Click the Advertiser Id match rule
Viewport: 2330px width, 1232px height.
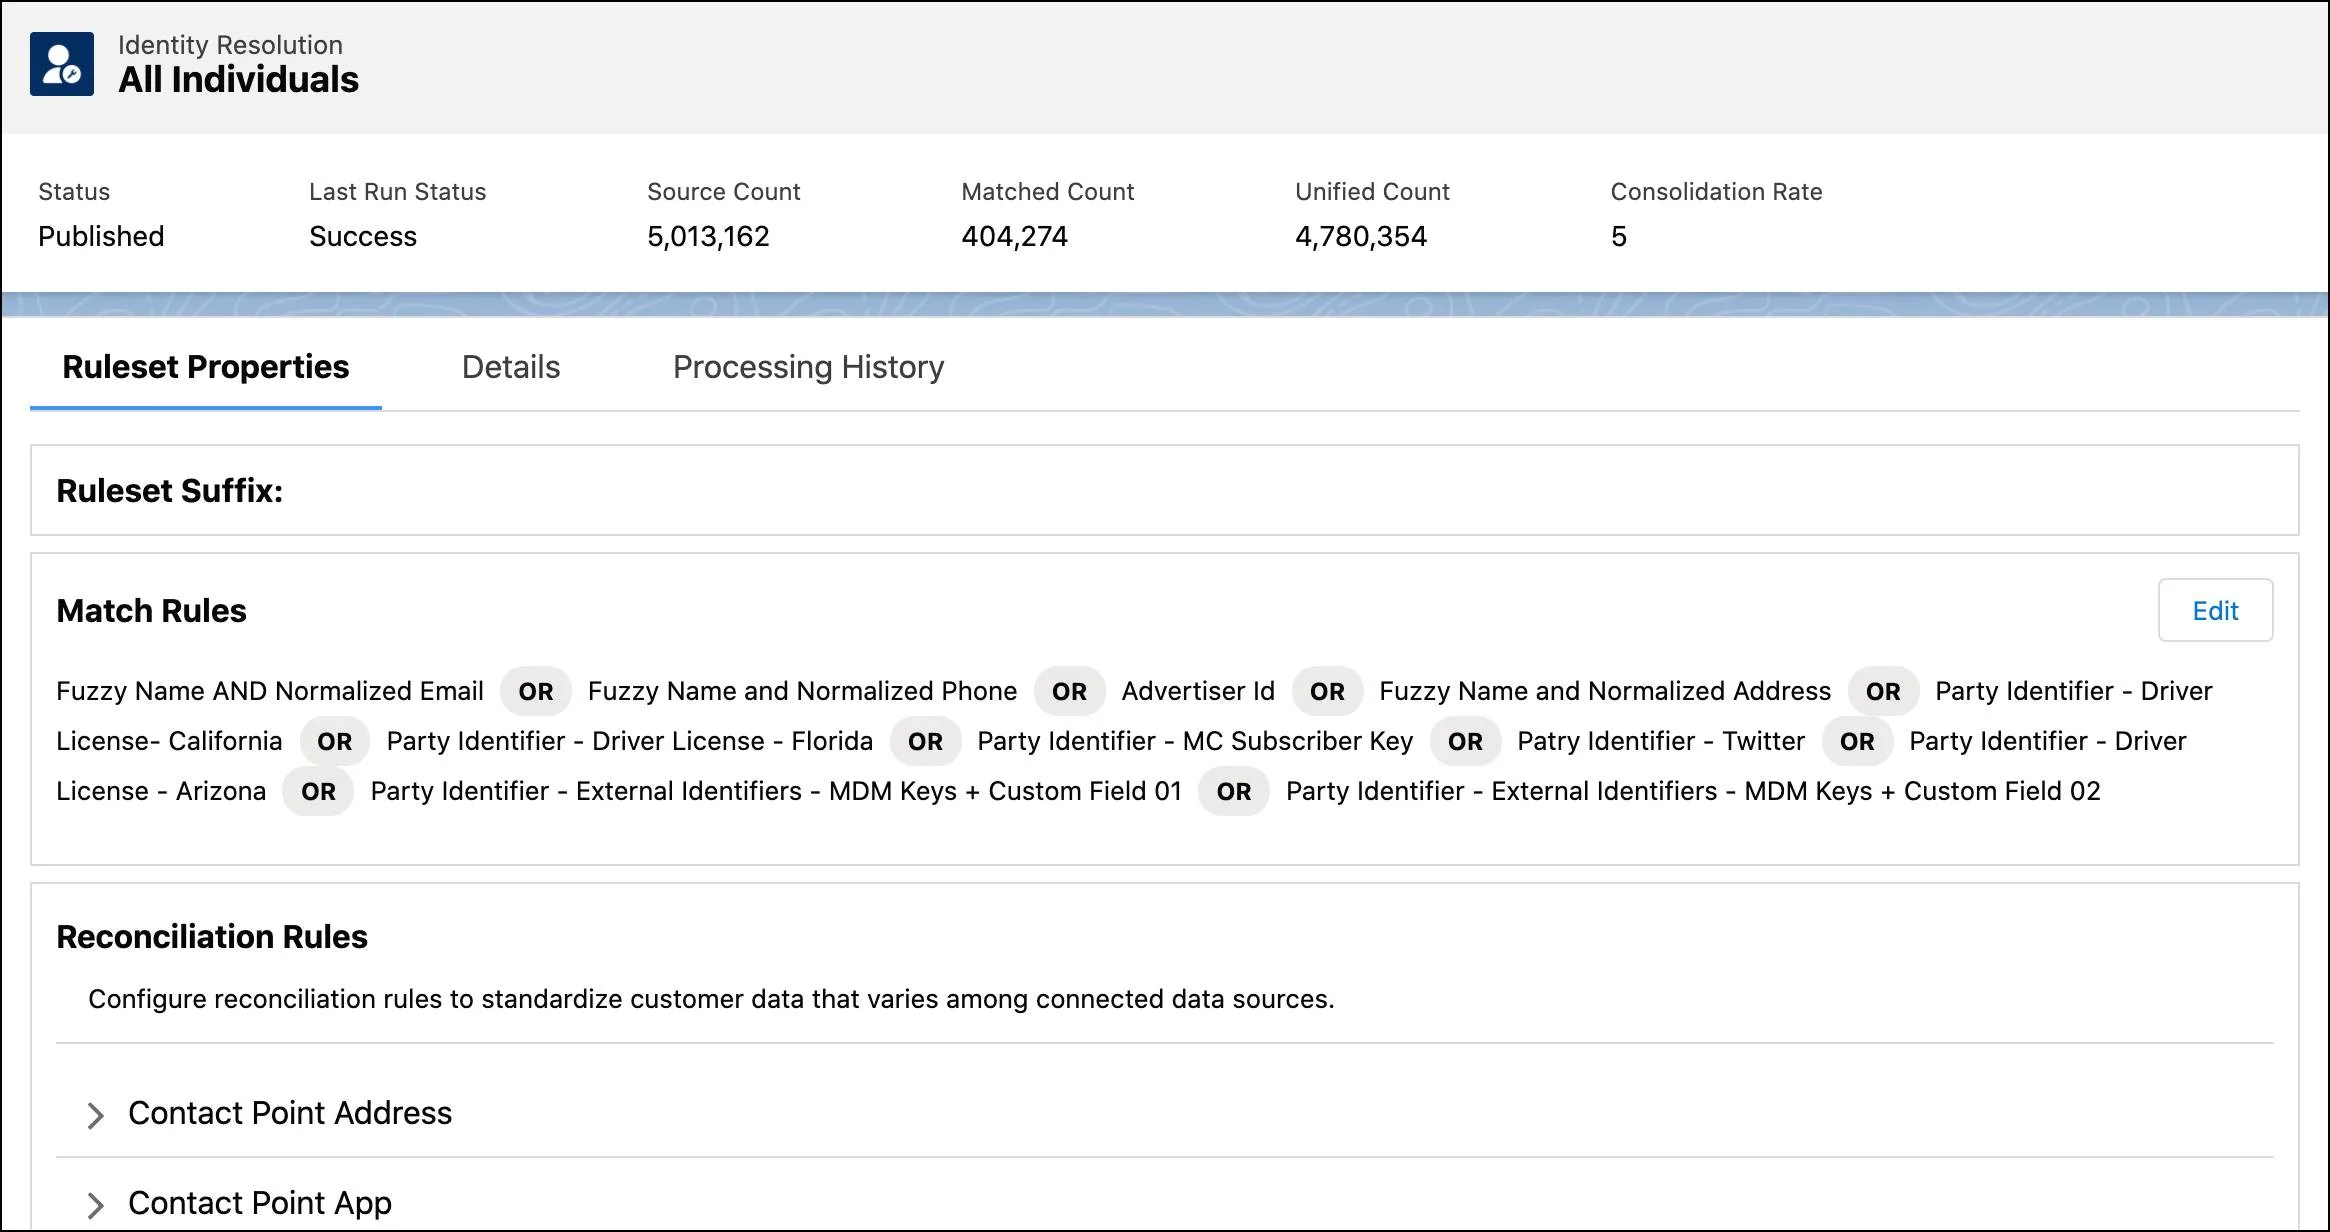1198,691
